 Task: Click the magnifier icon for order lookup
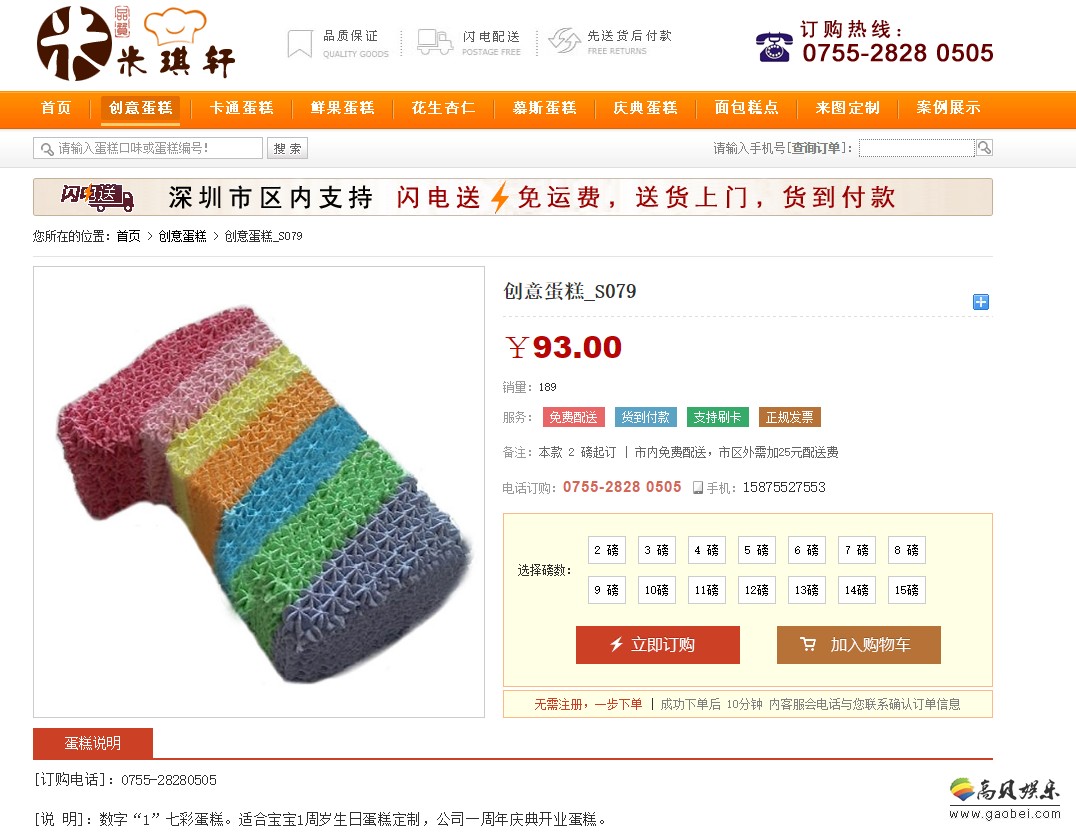pos(984,148)
